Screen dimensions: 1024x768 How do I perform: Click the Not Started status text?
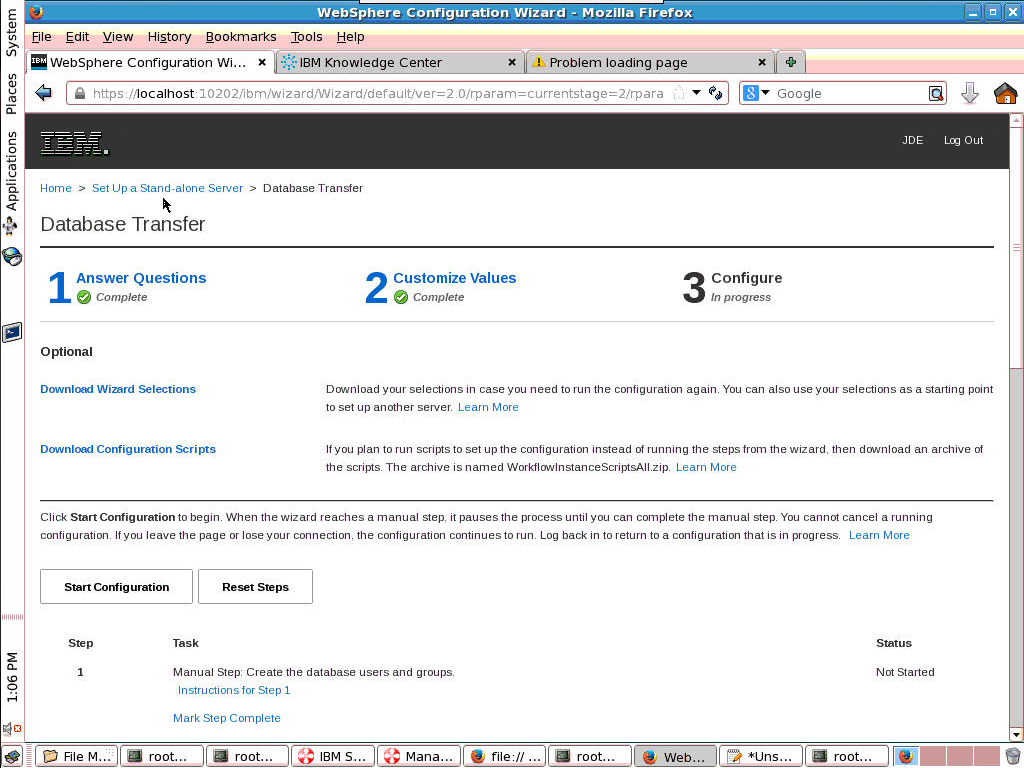pyautogui.click(x=905, y=672)
